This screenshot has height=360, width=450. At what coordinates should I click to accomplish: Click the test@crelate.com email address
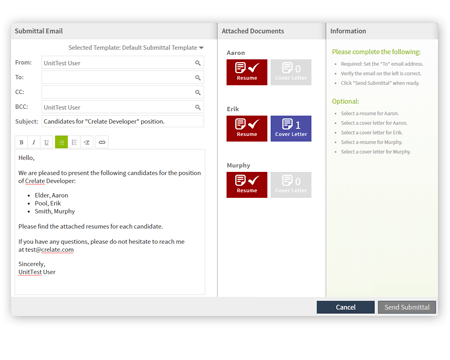coord(50,250)
